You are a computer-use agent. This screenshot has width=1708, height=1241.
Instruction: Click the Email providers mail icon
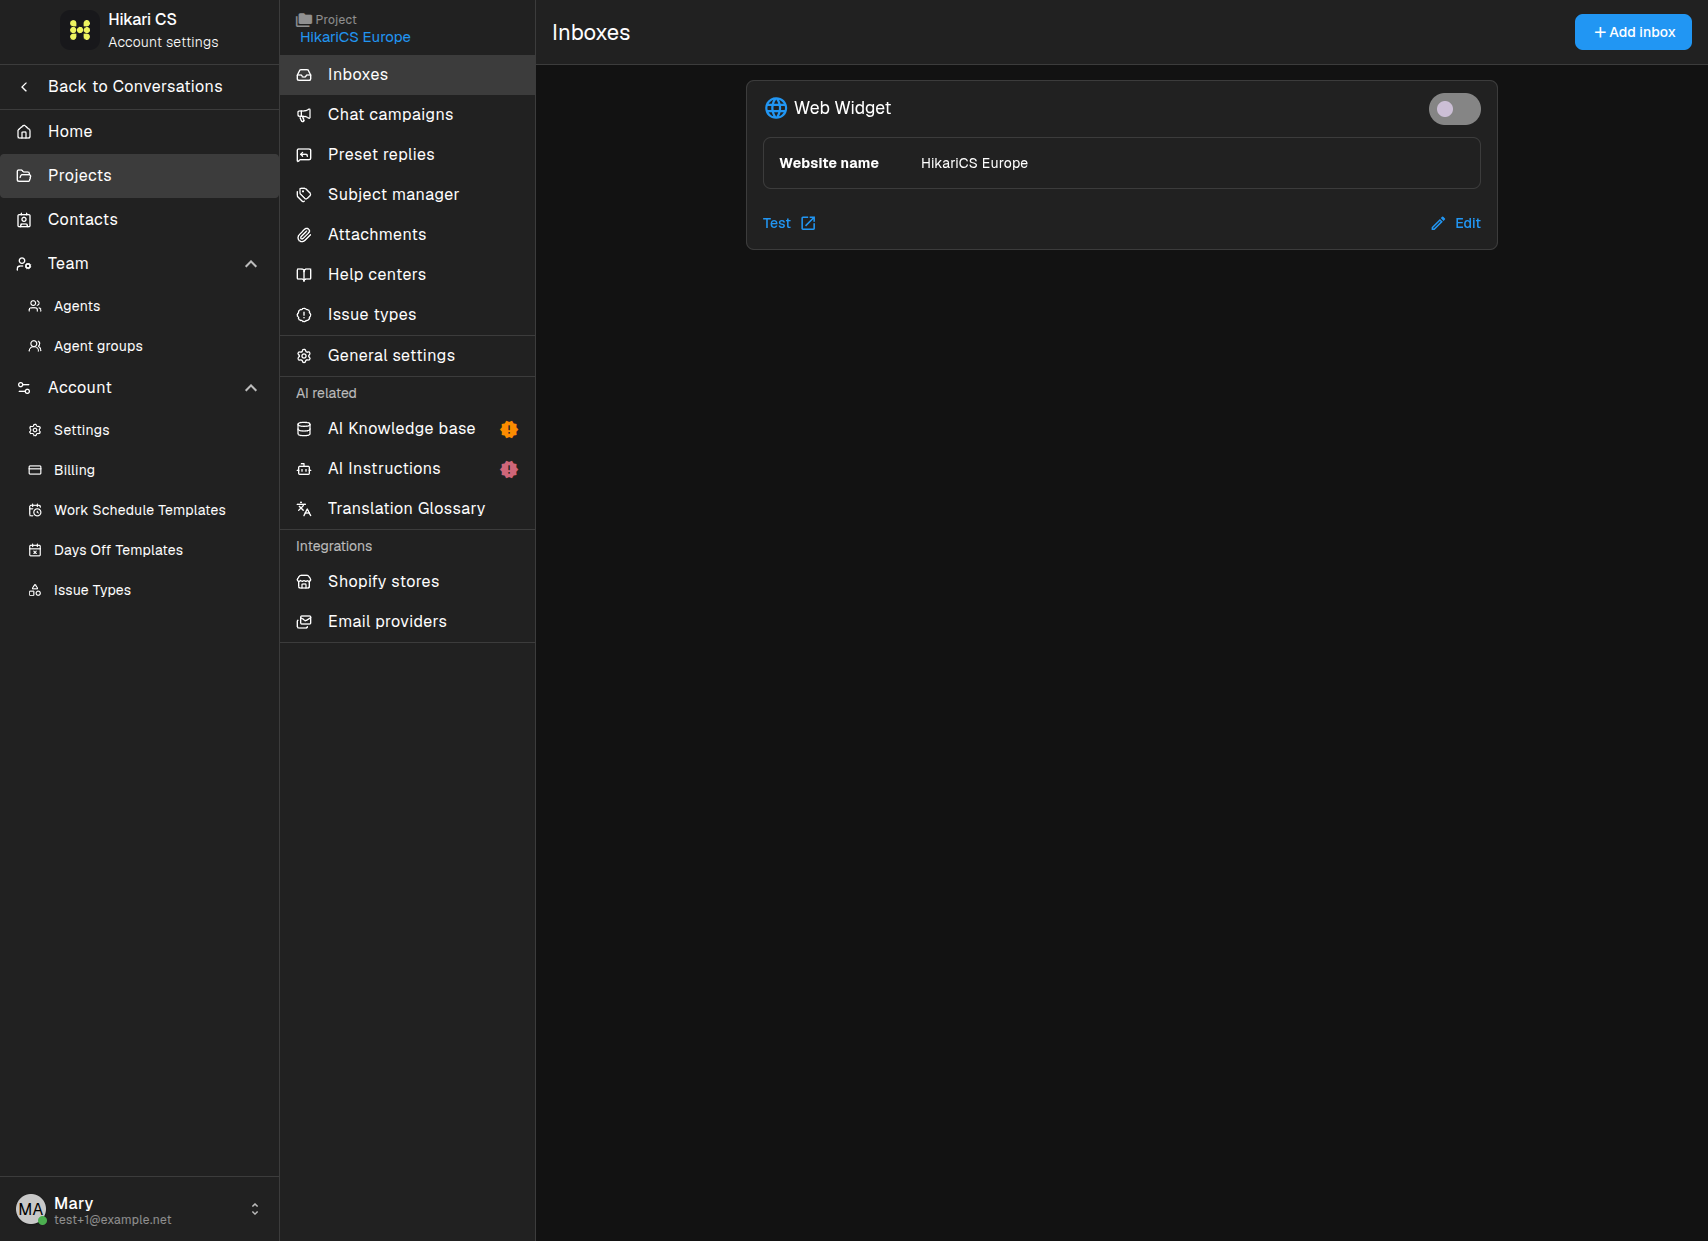[x=304, y=622]
